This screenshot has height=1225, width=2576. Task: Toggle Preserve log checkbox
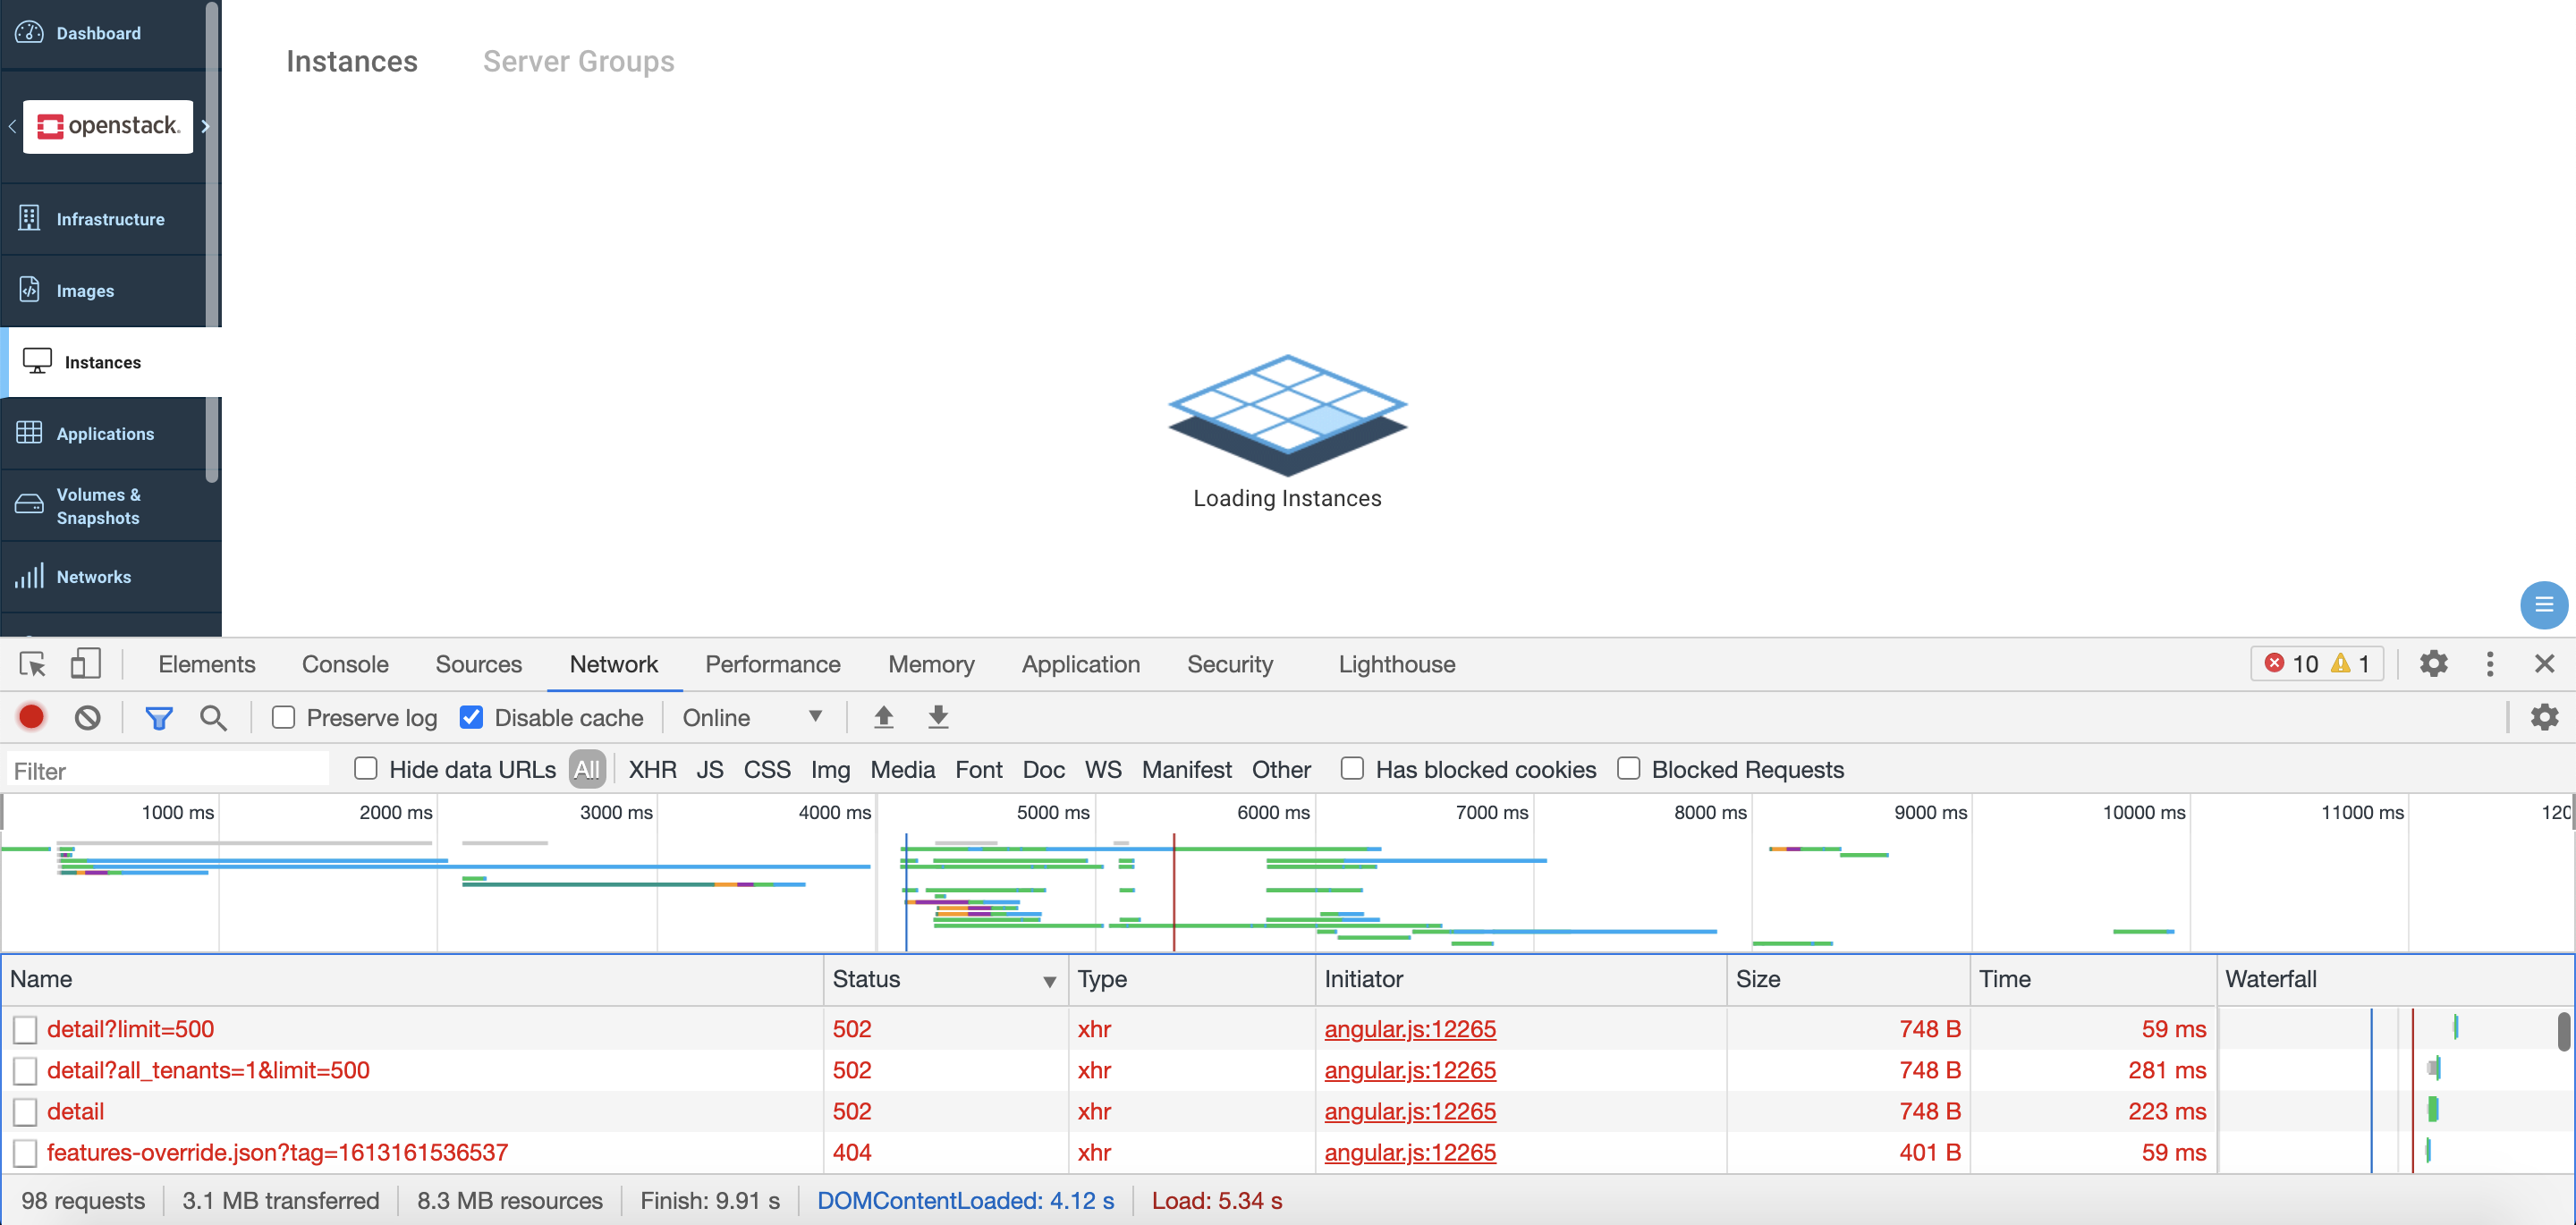(x=284, y=717)
